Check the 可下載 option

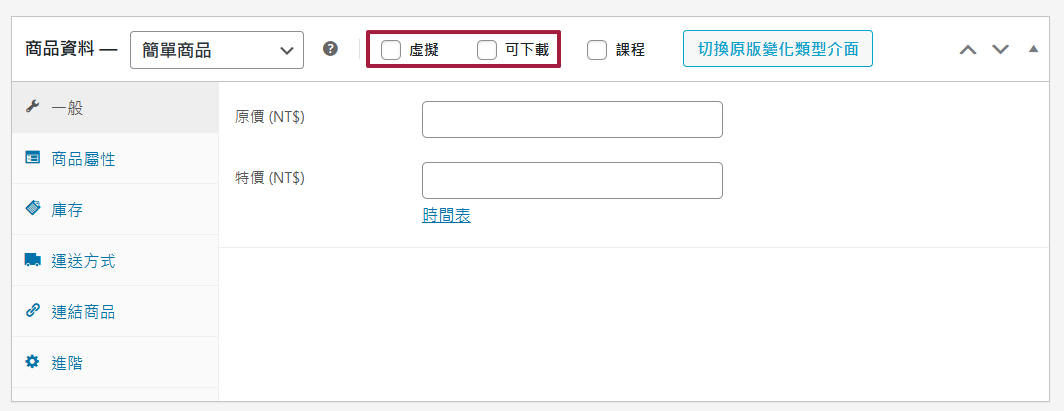pyautogui.click(x=487, y=50)
